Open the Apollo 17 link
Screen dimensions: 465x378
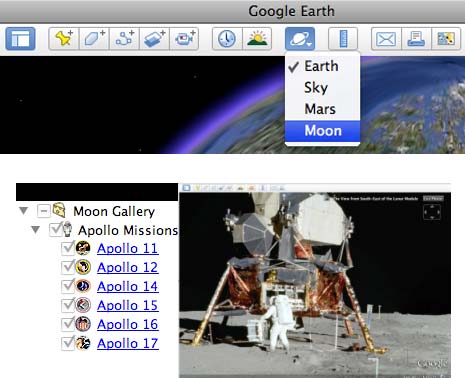(128, 343)
